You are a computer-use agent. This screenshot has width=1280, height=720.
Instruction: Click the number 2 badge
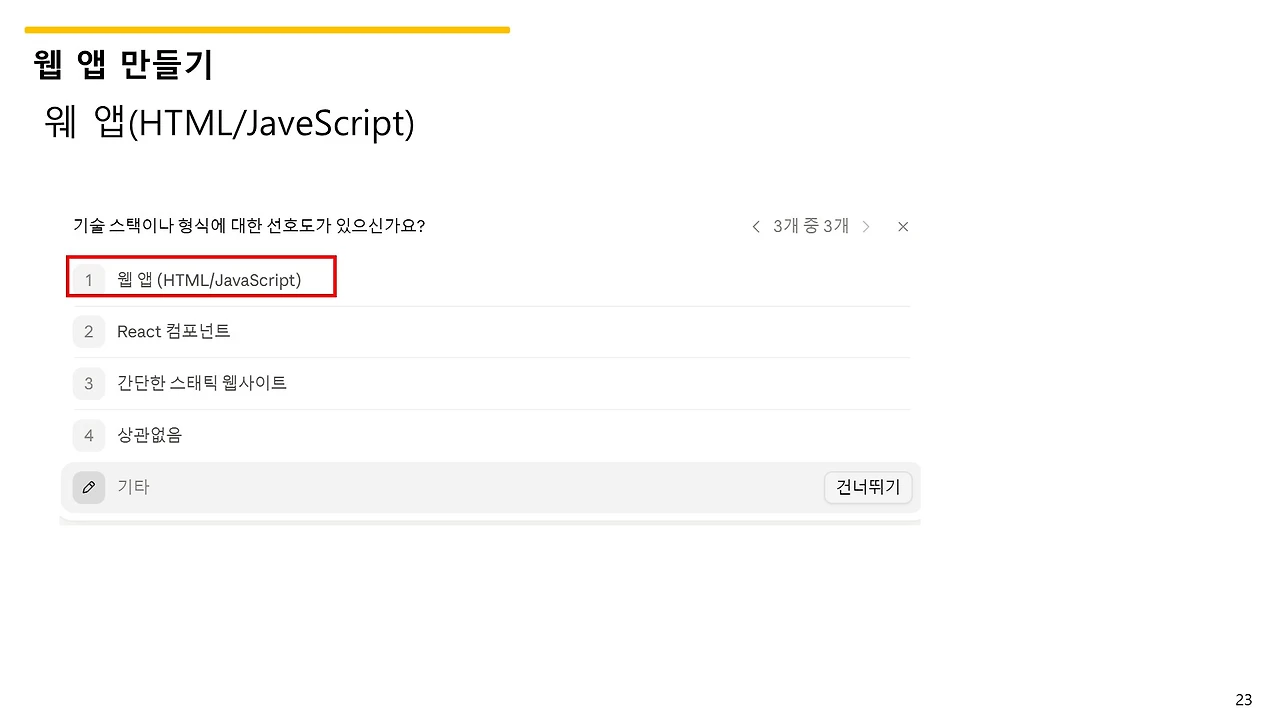click(89, 331)
